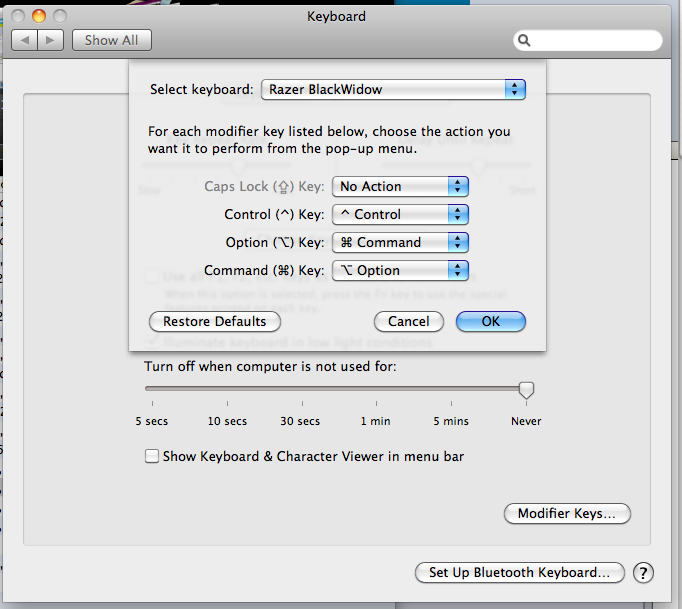Image resolution: width=682 pixels, height=609 pixels.
Task: Click the '10 secs' slider label
Action: click(227, 421)
